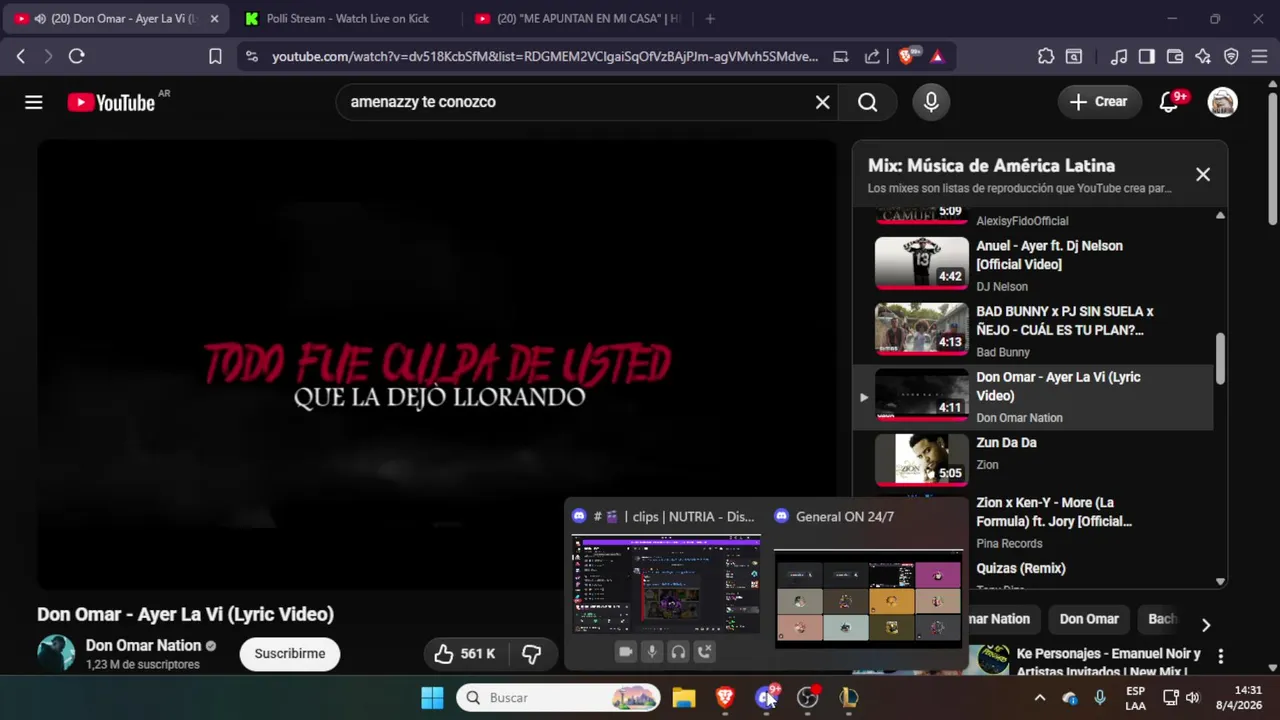1280x720 pixels.
Task: Start voice search with the microphone icon
Action: coord(931,102)
